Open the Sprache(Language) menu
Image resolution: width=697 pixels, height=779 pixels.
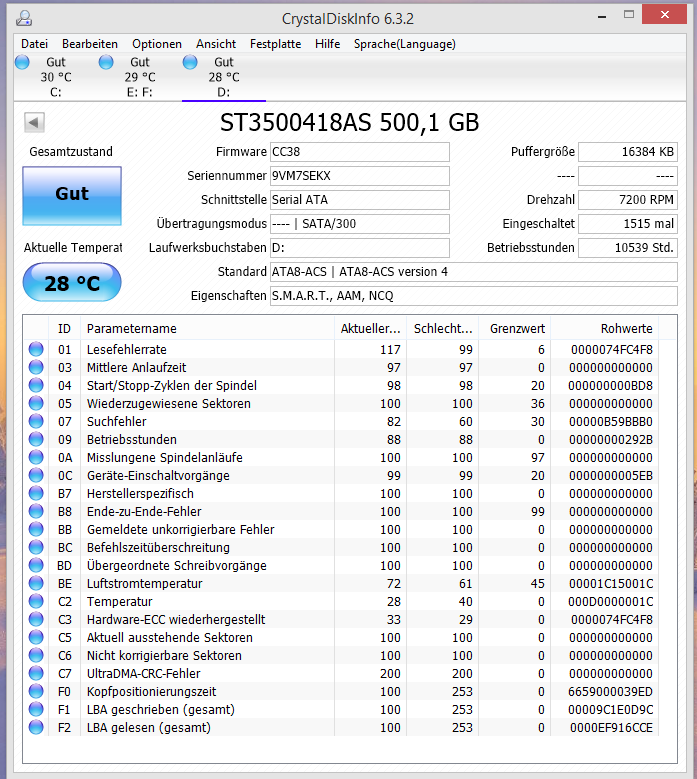click(x=404, y=44)
